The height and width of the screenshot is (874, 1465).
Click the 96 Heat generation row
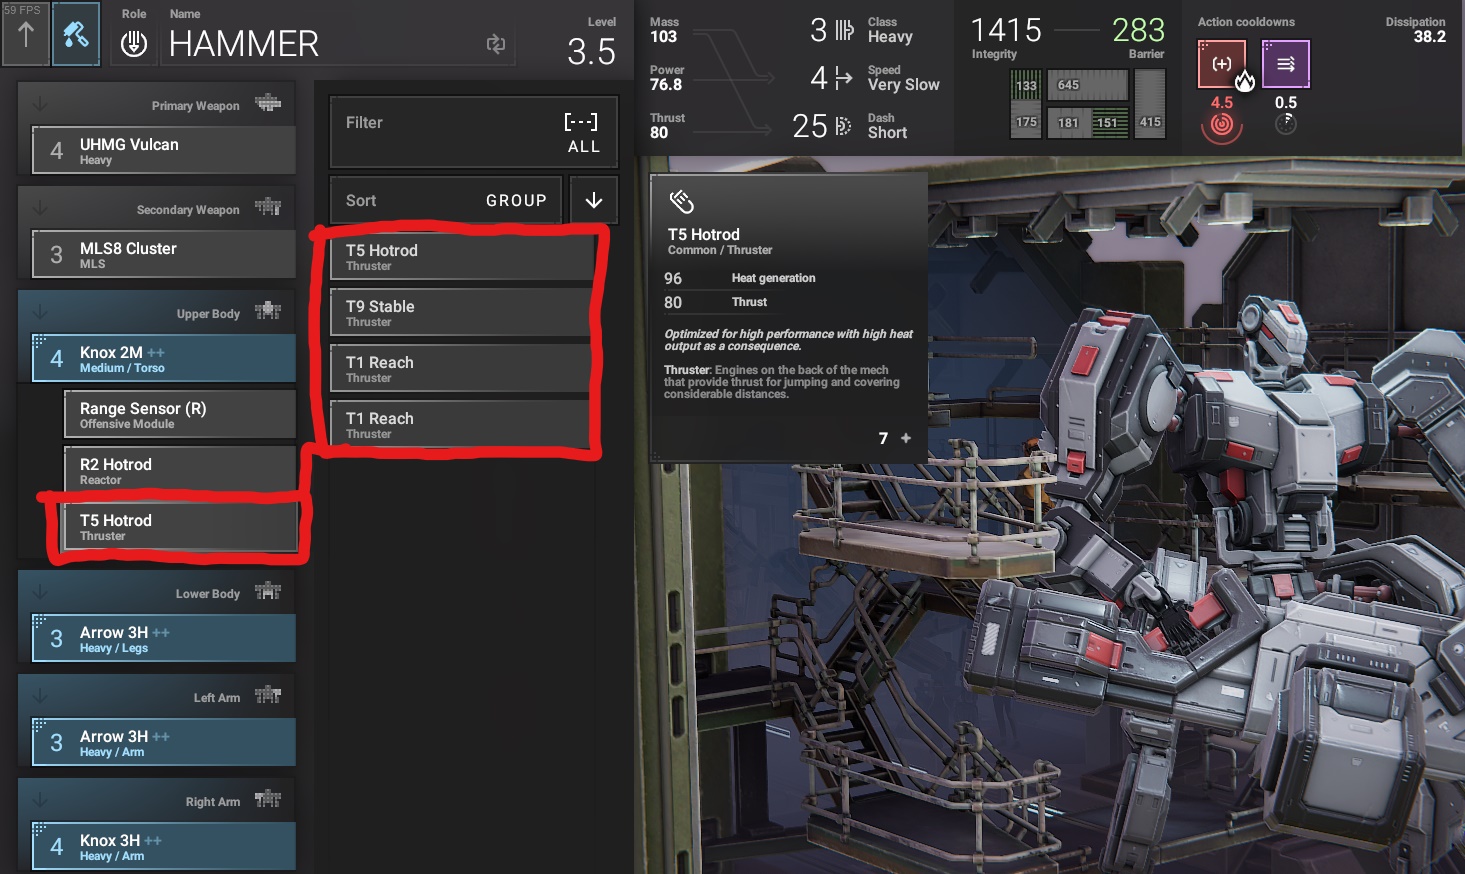(740, 278)
